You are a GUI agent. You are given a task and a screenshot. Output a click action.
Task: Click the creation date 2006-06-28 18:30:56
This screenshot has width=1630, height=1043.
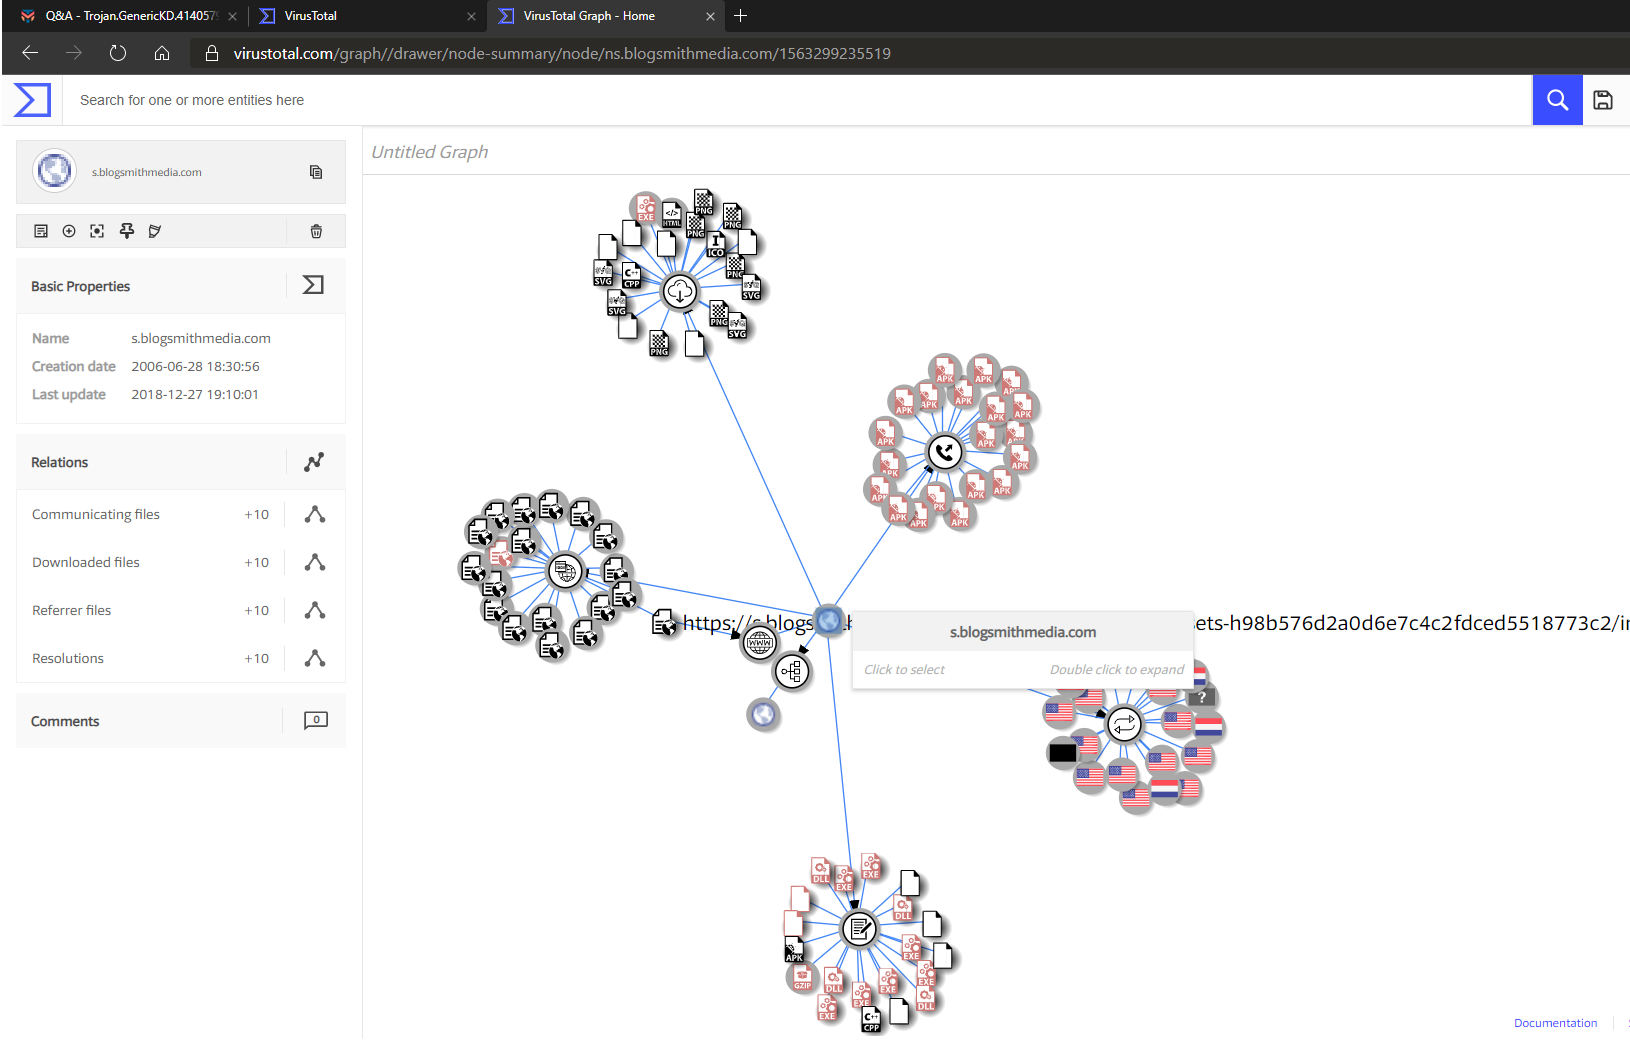[195, 366]
